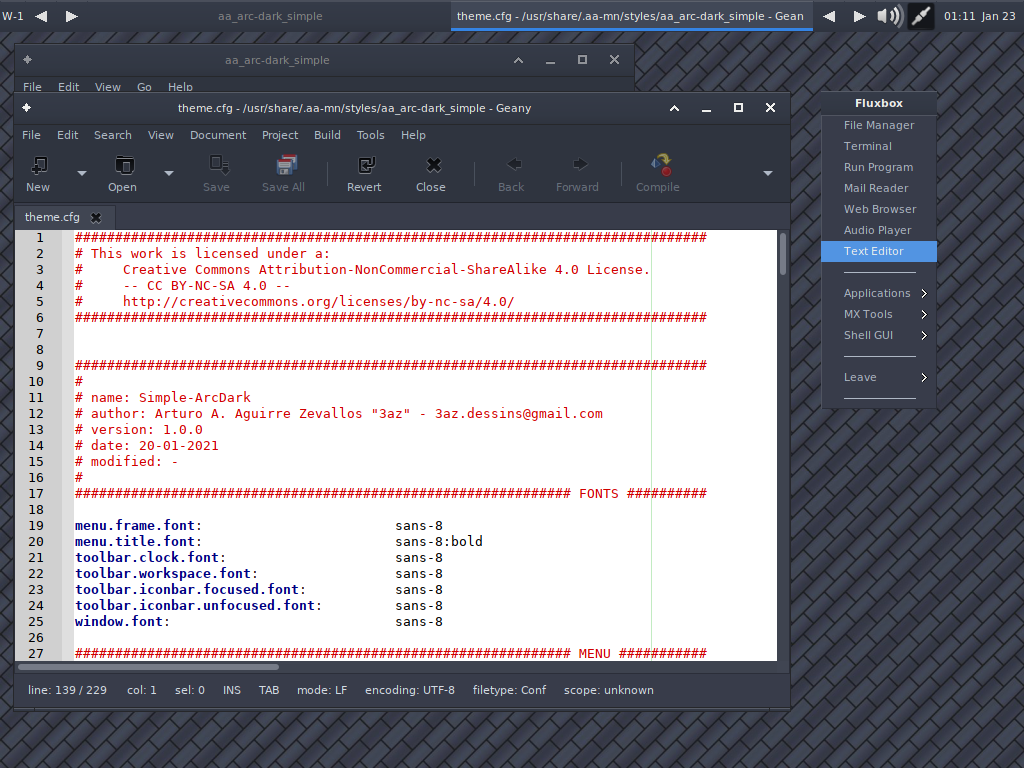Image resolution: width=1024 pixels, height=768 pixels.
Task: Click the clock showing 01:11 Jan 23
Action: pos(980,16)
